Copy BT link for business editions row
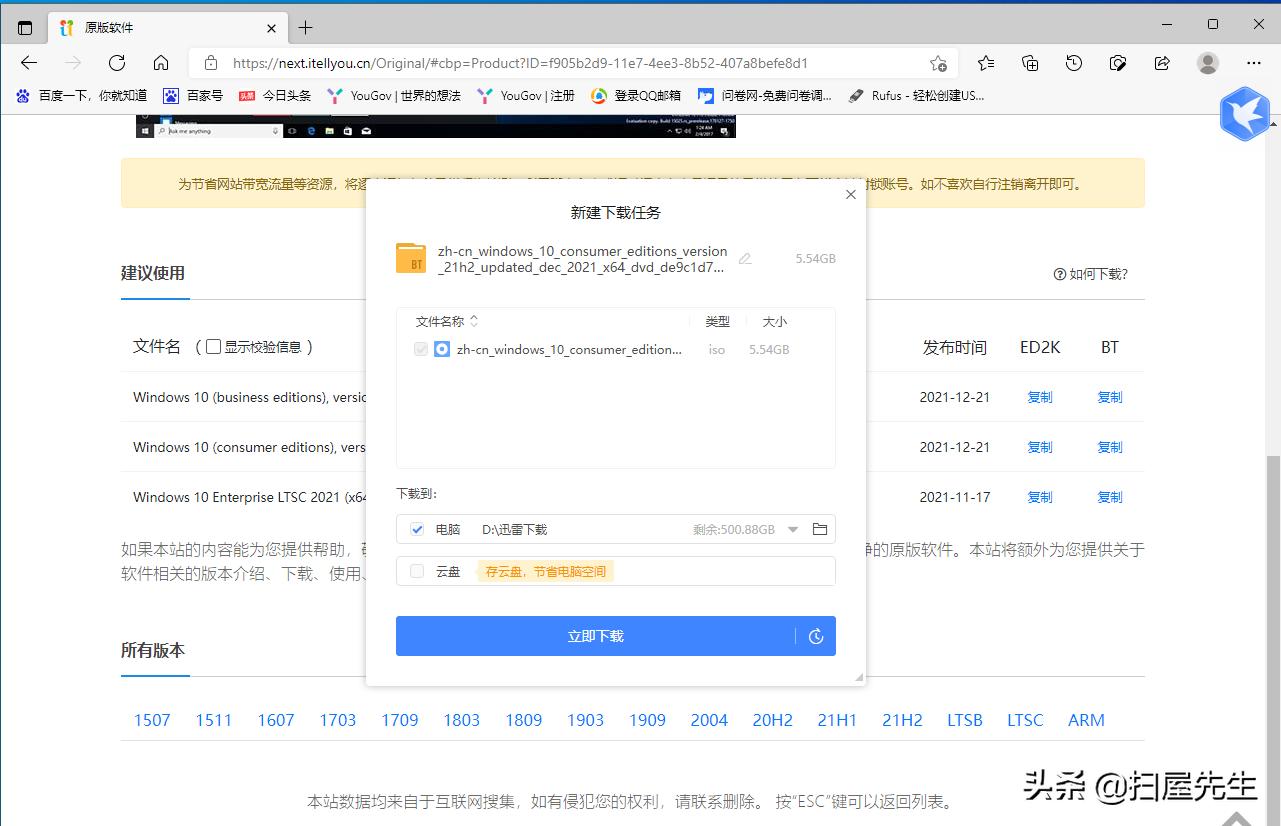This screenshot has height=826, width=1281. (1110, 397)
